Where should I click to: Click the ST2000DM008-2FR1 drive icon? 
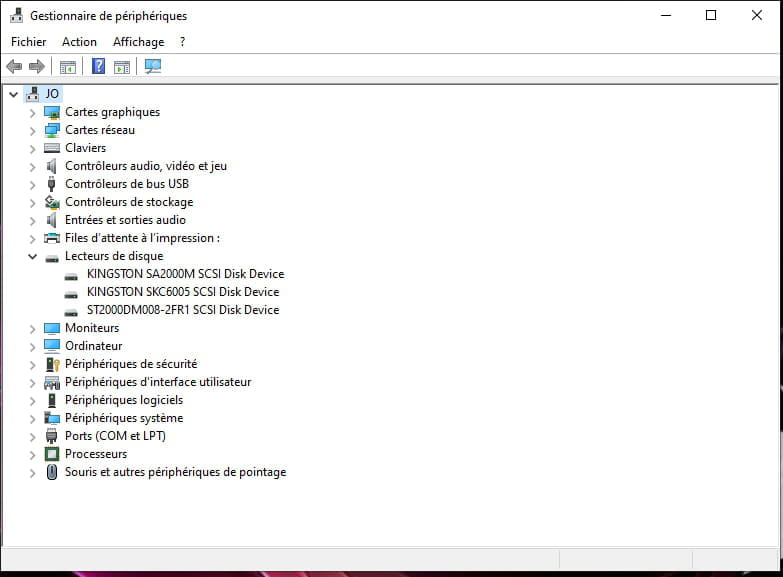click(x=71, y=312)
